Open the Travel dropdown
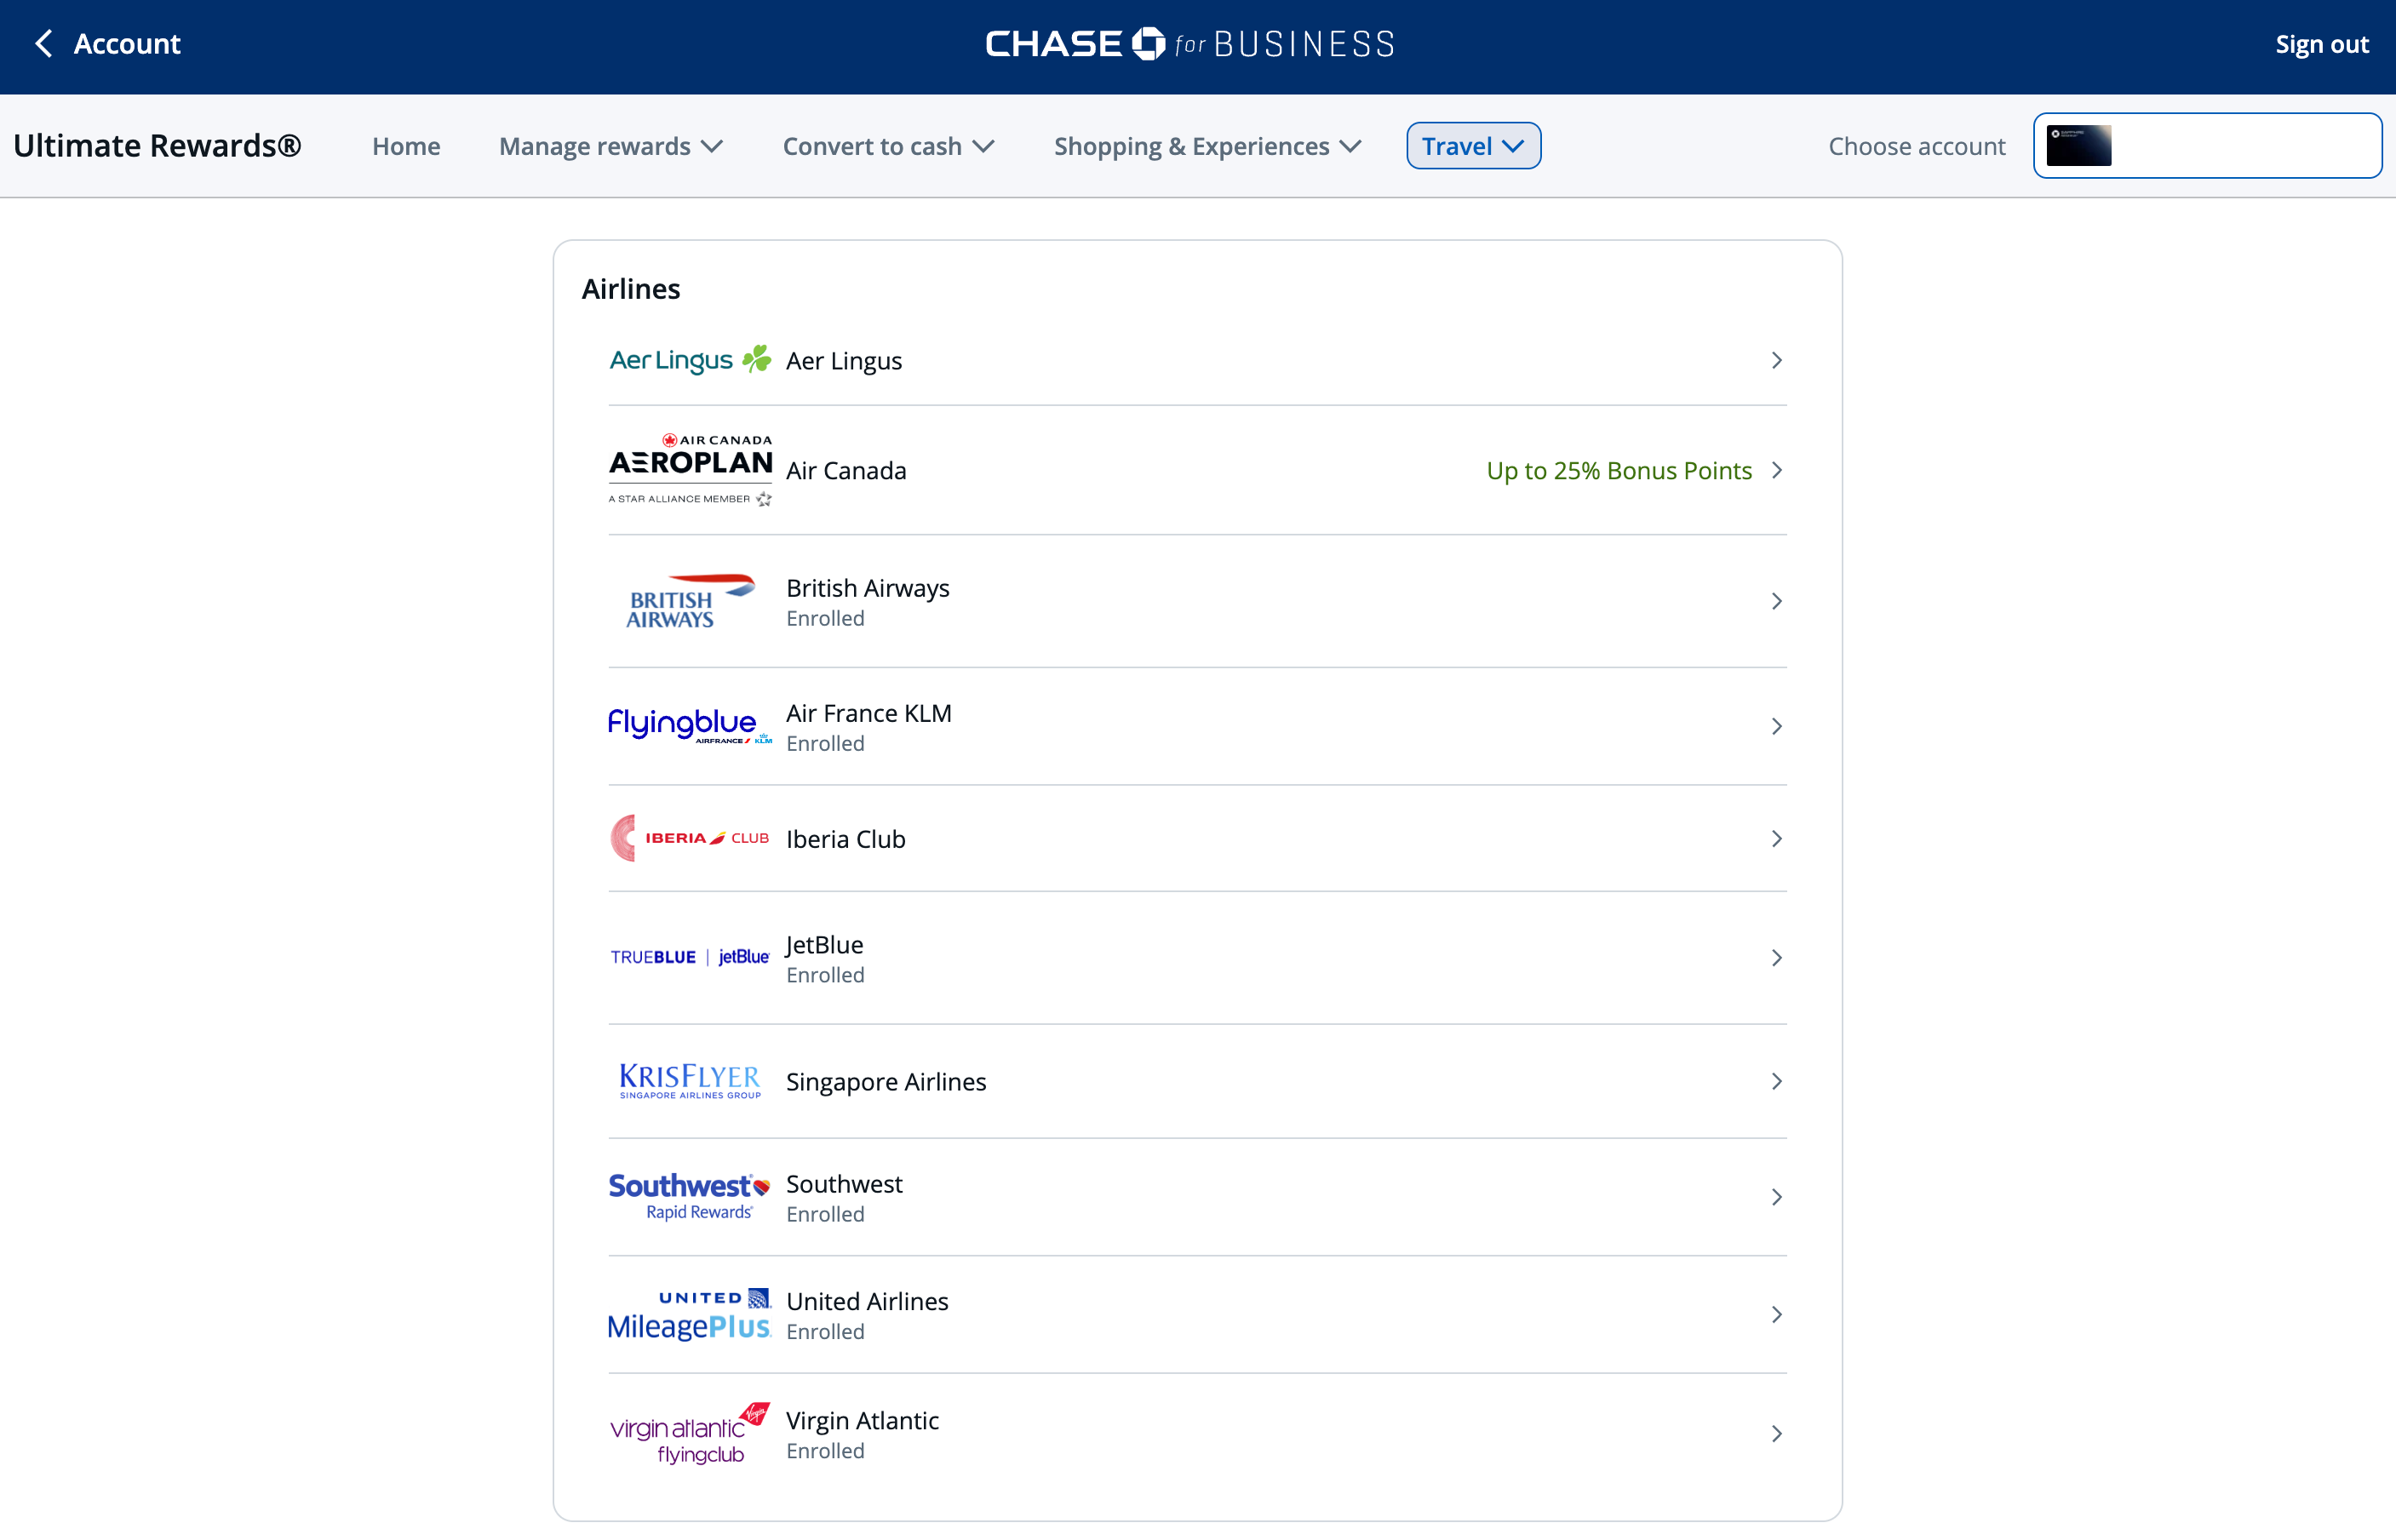Screen dimensions: 2396x1540 tap(1472, 145)
